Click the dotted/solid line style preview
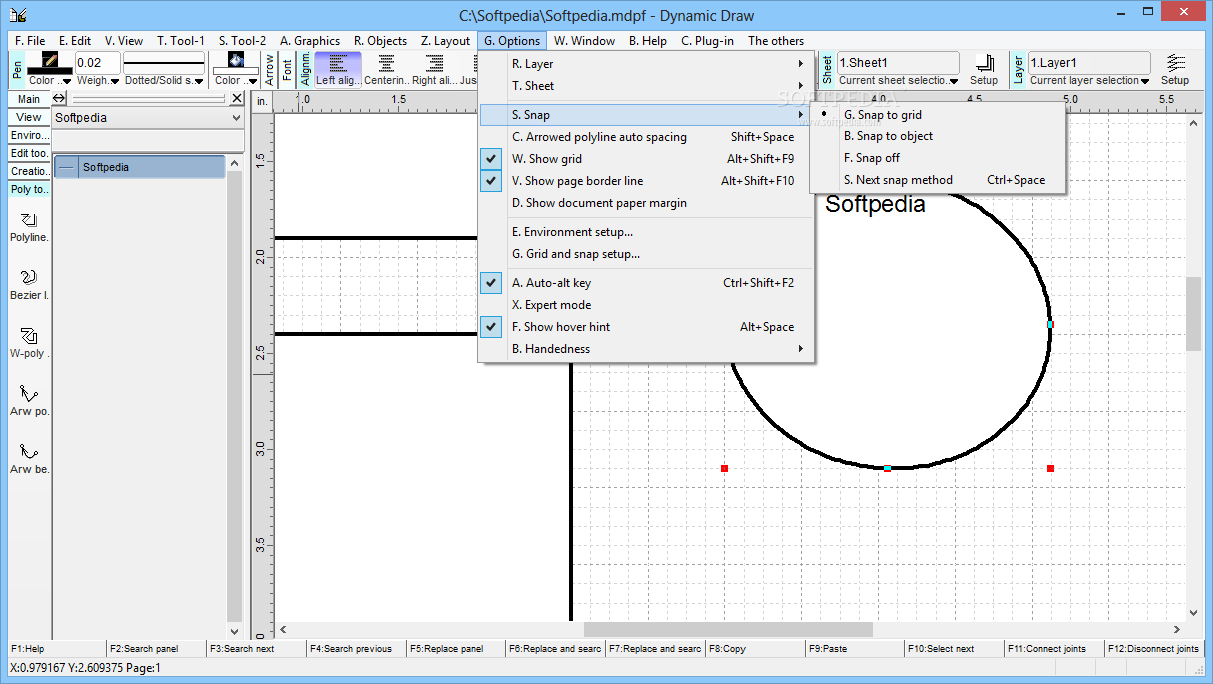 click(164, 62)
